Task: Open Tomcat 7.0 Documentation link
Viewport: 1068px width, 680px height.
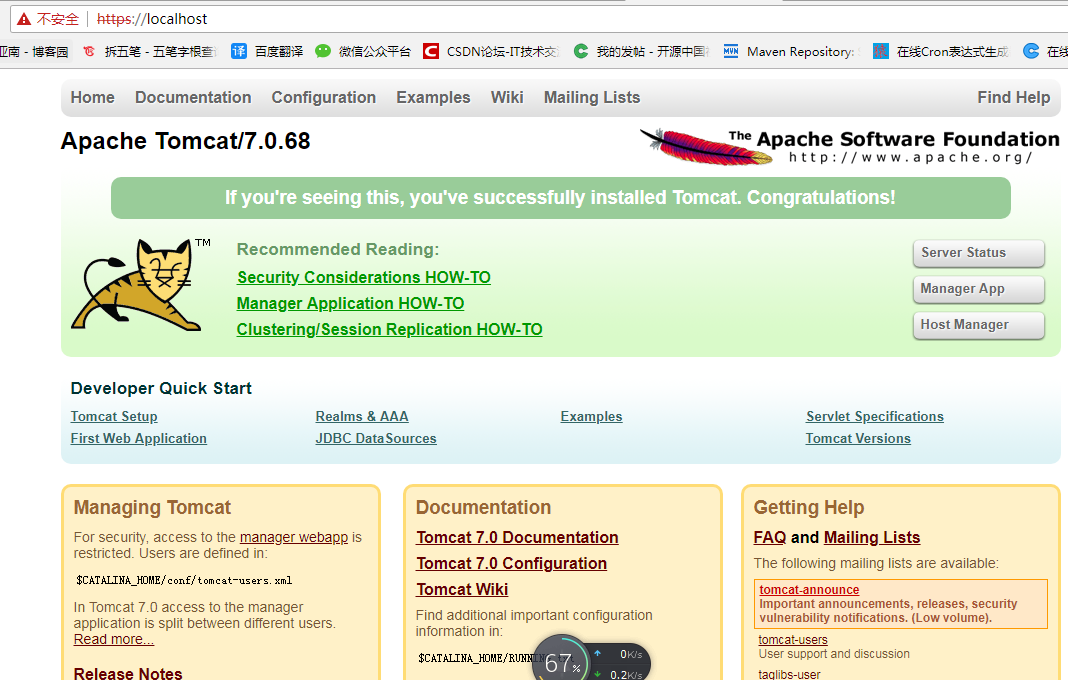Action: click(x=518, y=538)
